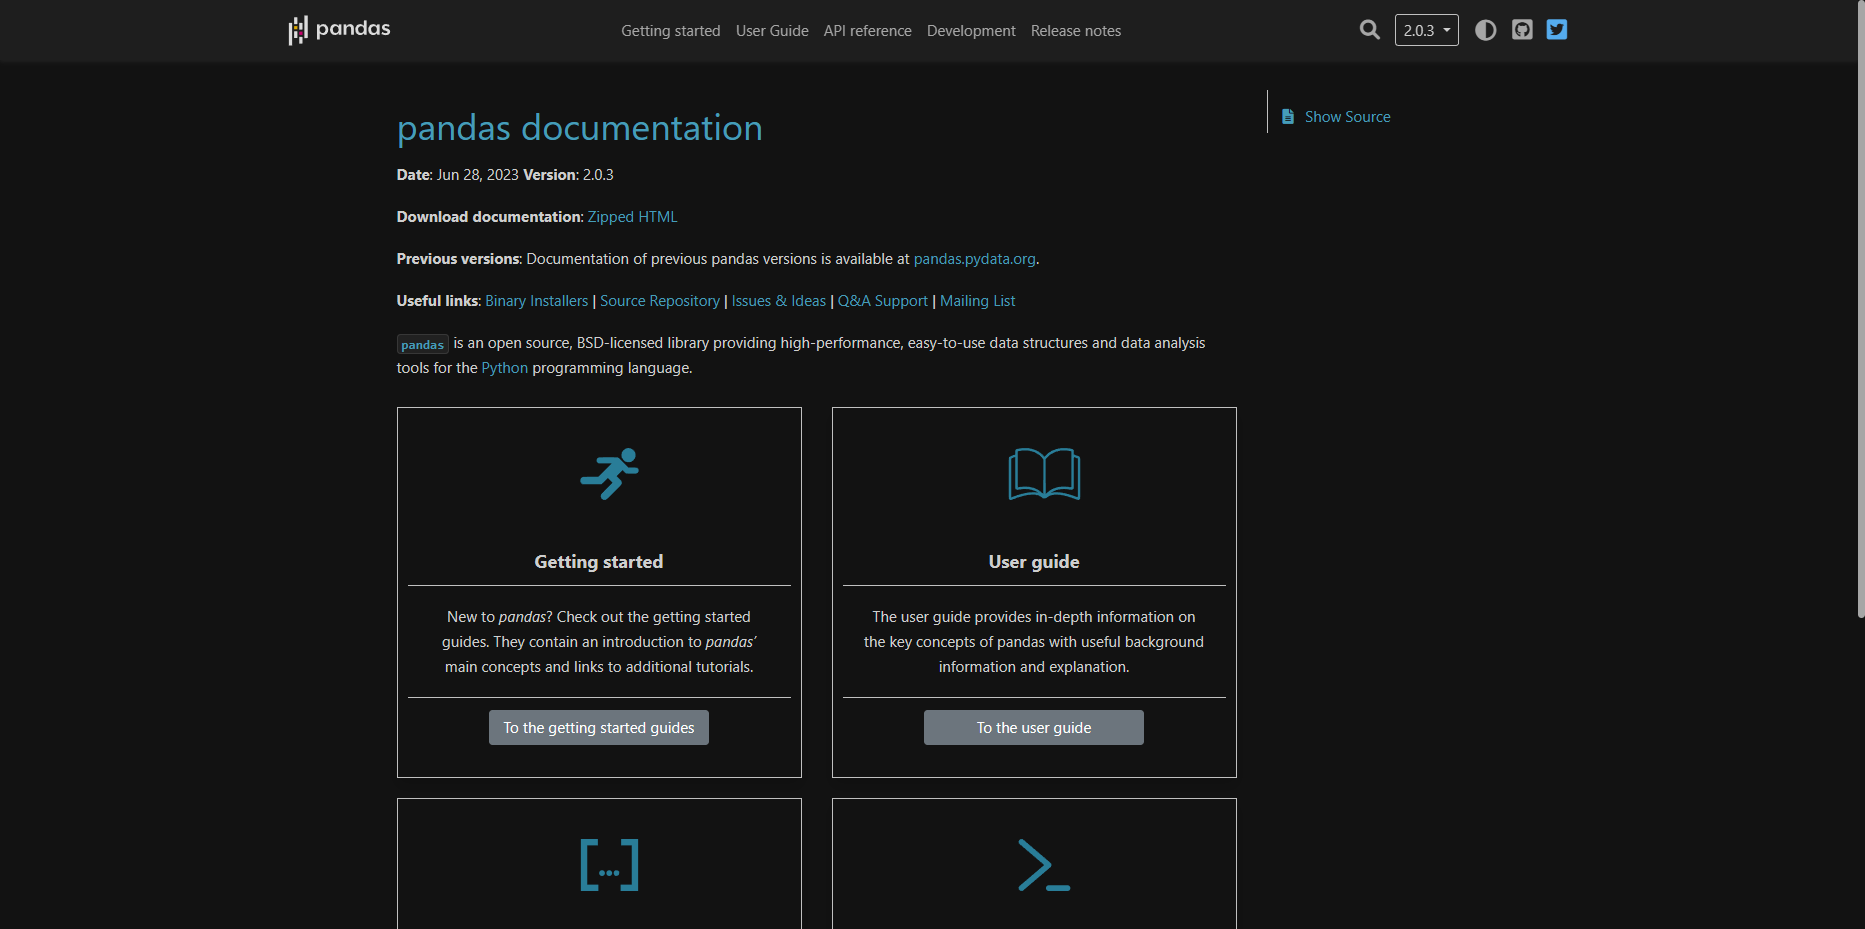
Task: Click the To the getting started guides button
Action: coord(599,728)
